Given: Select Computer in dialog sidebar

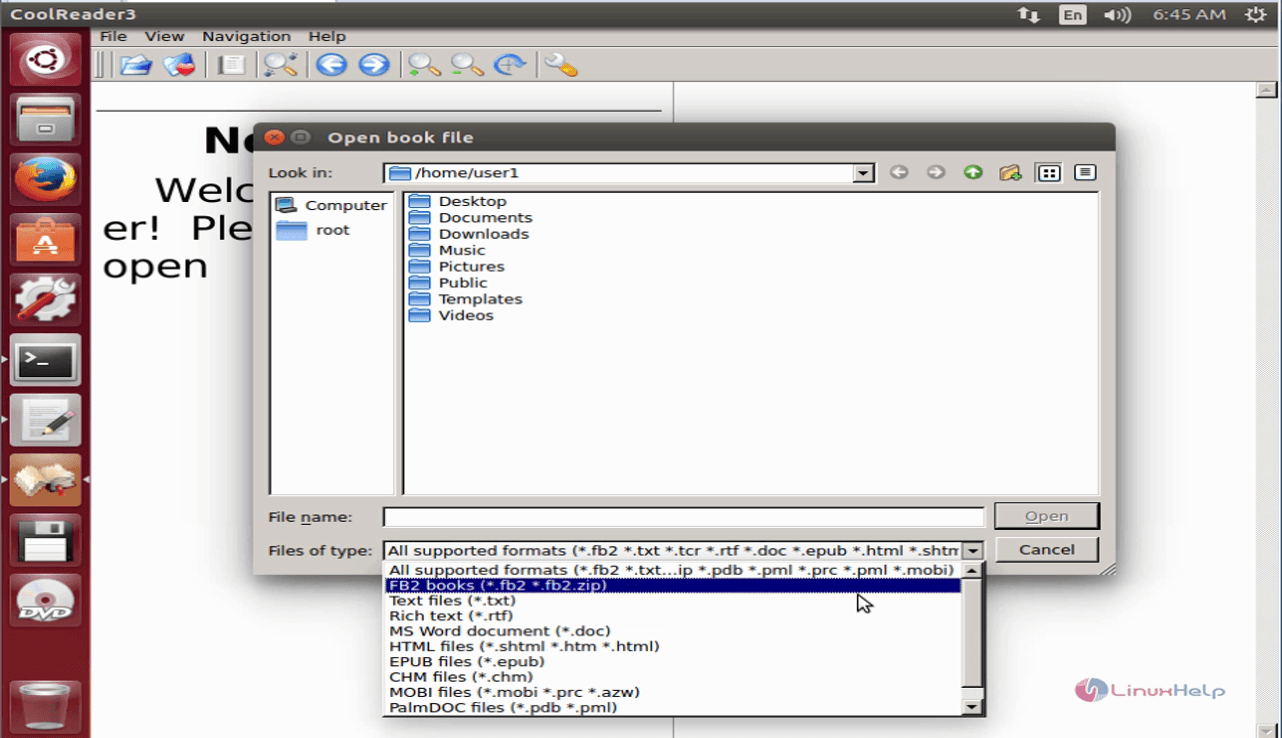Looking at the screenshot, I should point(332,205).
